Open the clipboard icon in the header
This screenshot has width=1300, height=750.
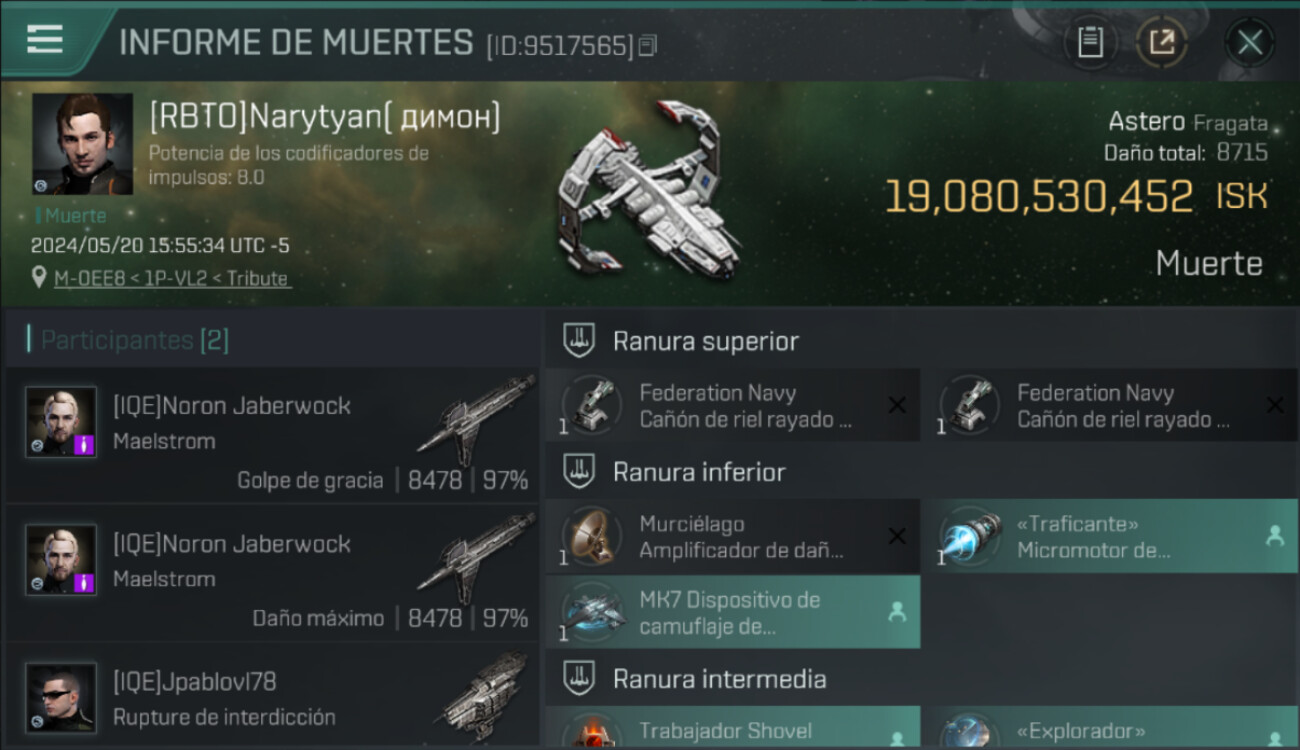click(x=1090, y=42)
